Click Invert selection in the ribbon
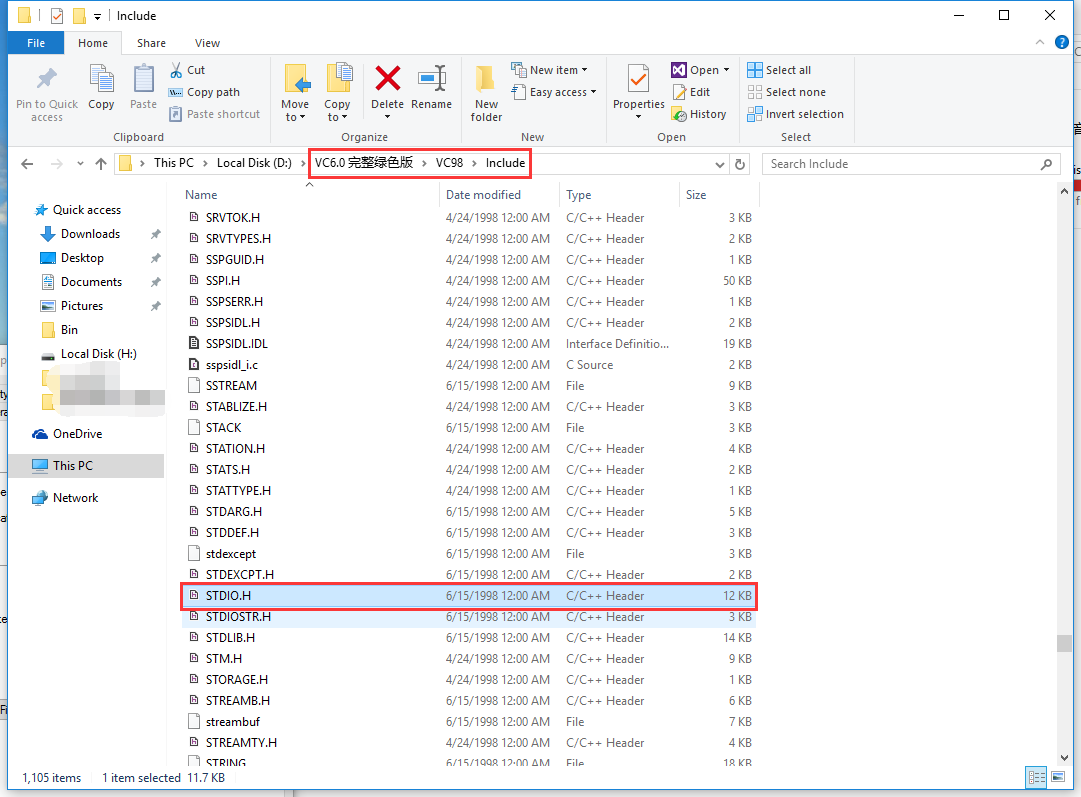1081x797 pixels. coord(796,114)
